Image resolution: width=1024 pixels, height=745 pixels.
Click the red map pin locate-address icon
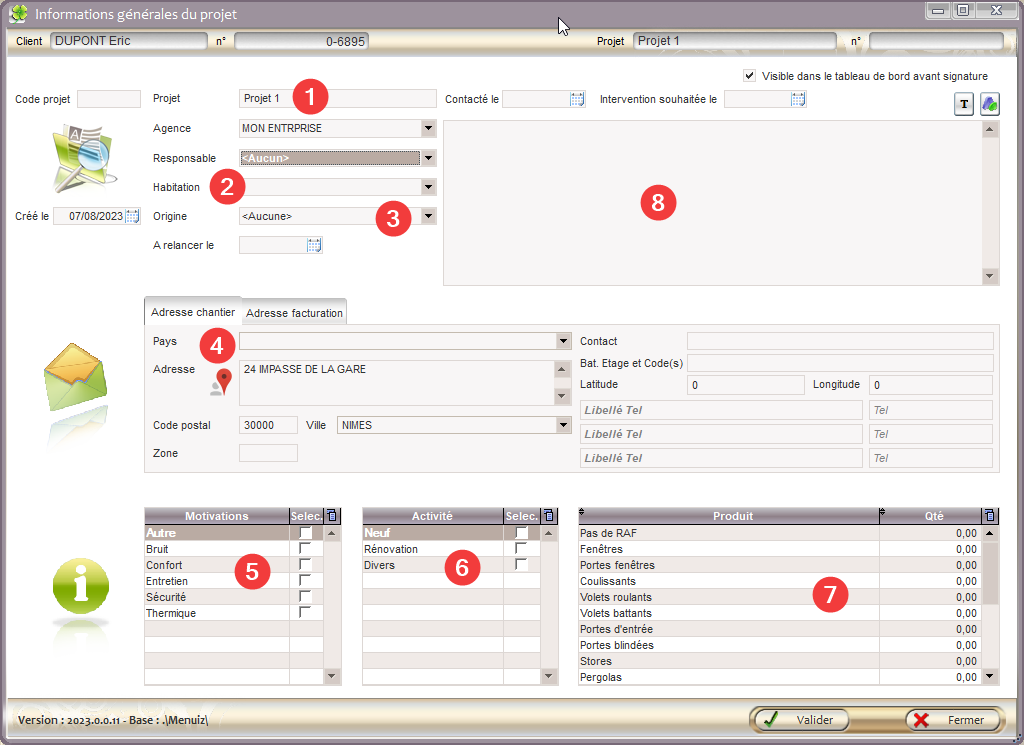point(222,383)
